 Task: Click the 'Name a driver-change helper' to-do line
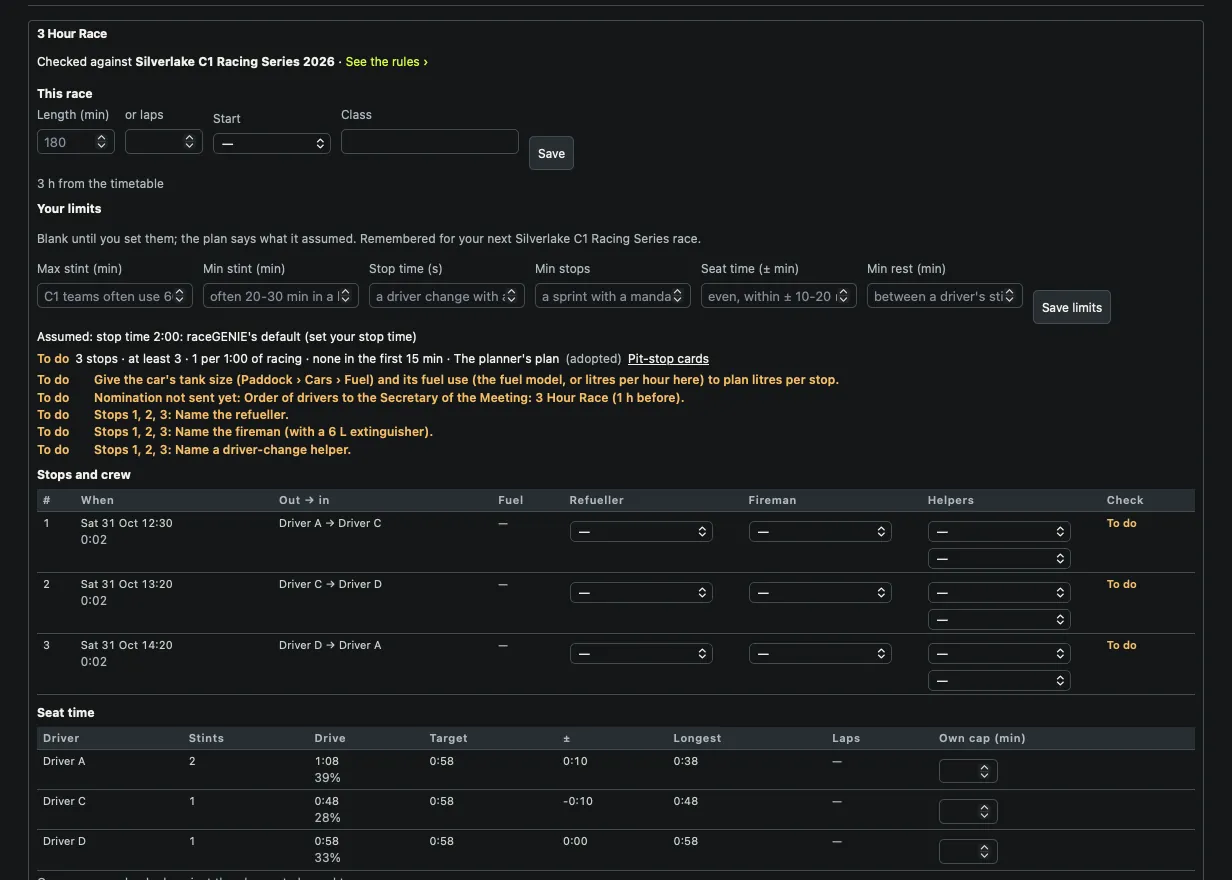222,450
